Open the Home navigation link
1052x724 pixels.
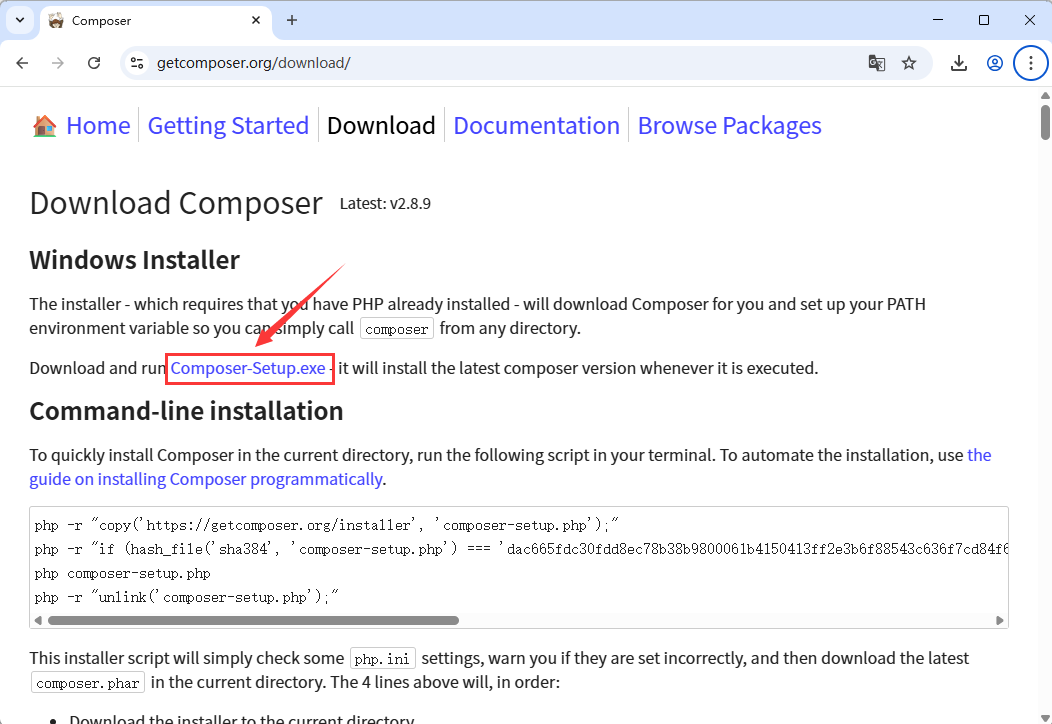(x=98, y=125)
